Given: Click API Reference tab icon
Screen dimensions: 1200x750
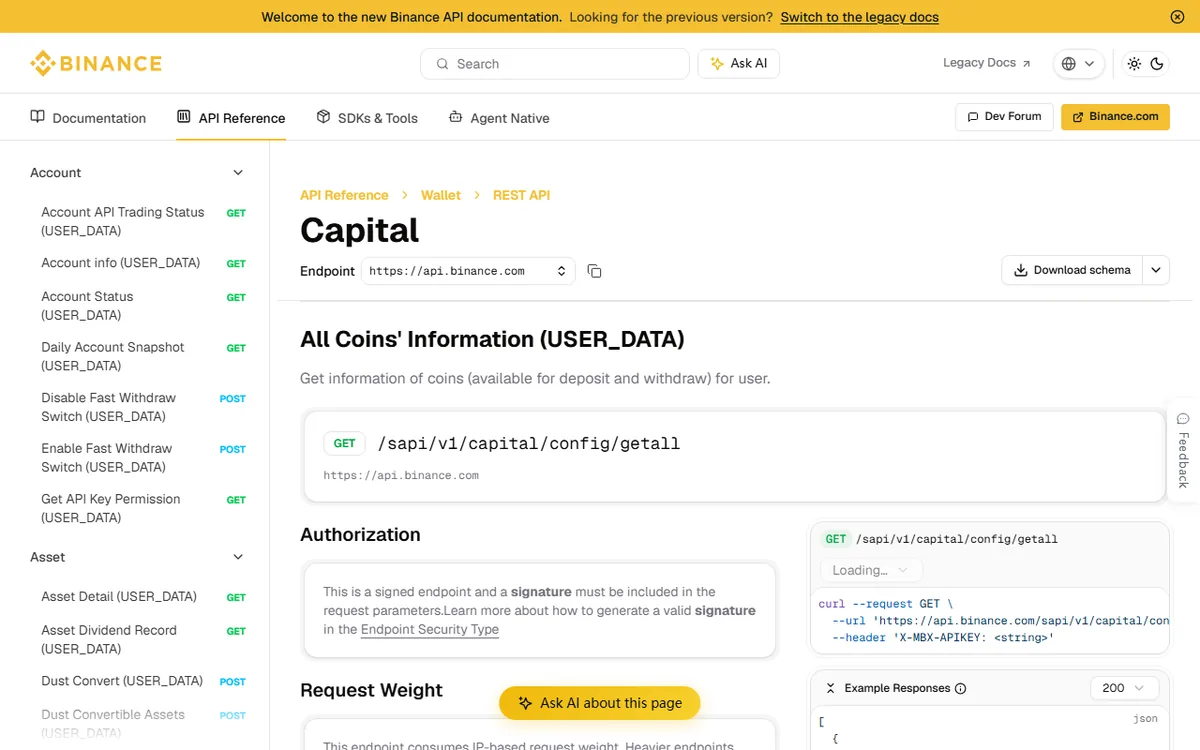Looking at the screenshot, I should pyautogui.click(x=184, y=117).
